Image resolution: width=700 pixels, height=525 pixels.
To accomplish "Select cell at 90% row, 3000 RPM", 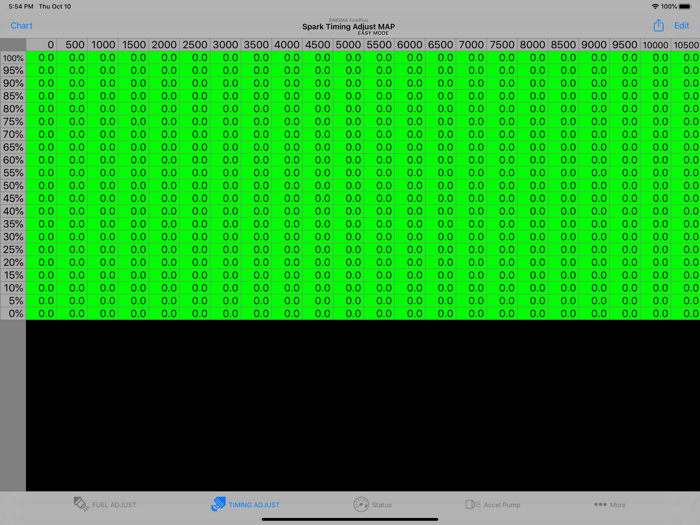I will (x=226, y=83).
